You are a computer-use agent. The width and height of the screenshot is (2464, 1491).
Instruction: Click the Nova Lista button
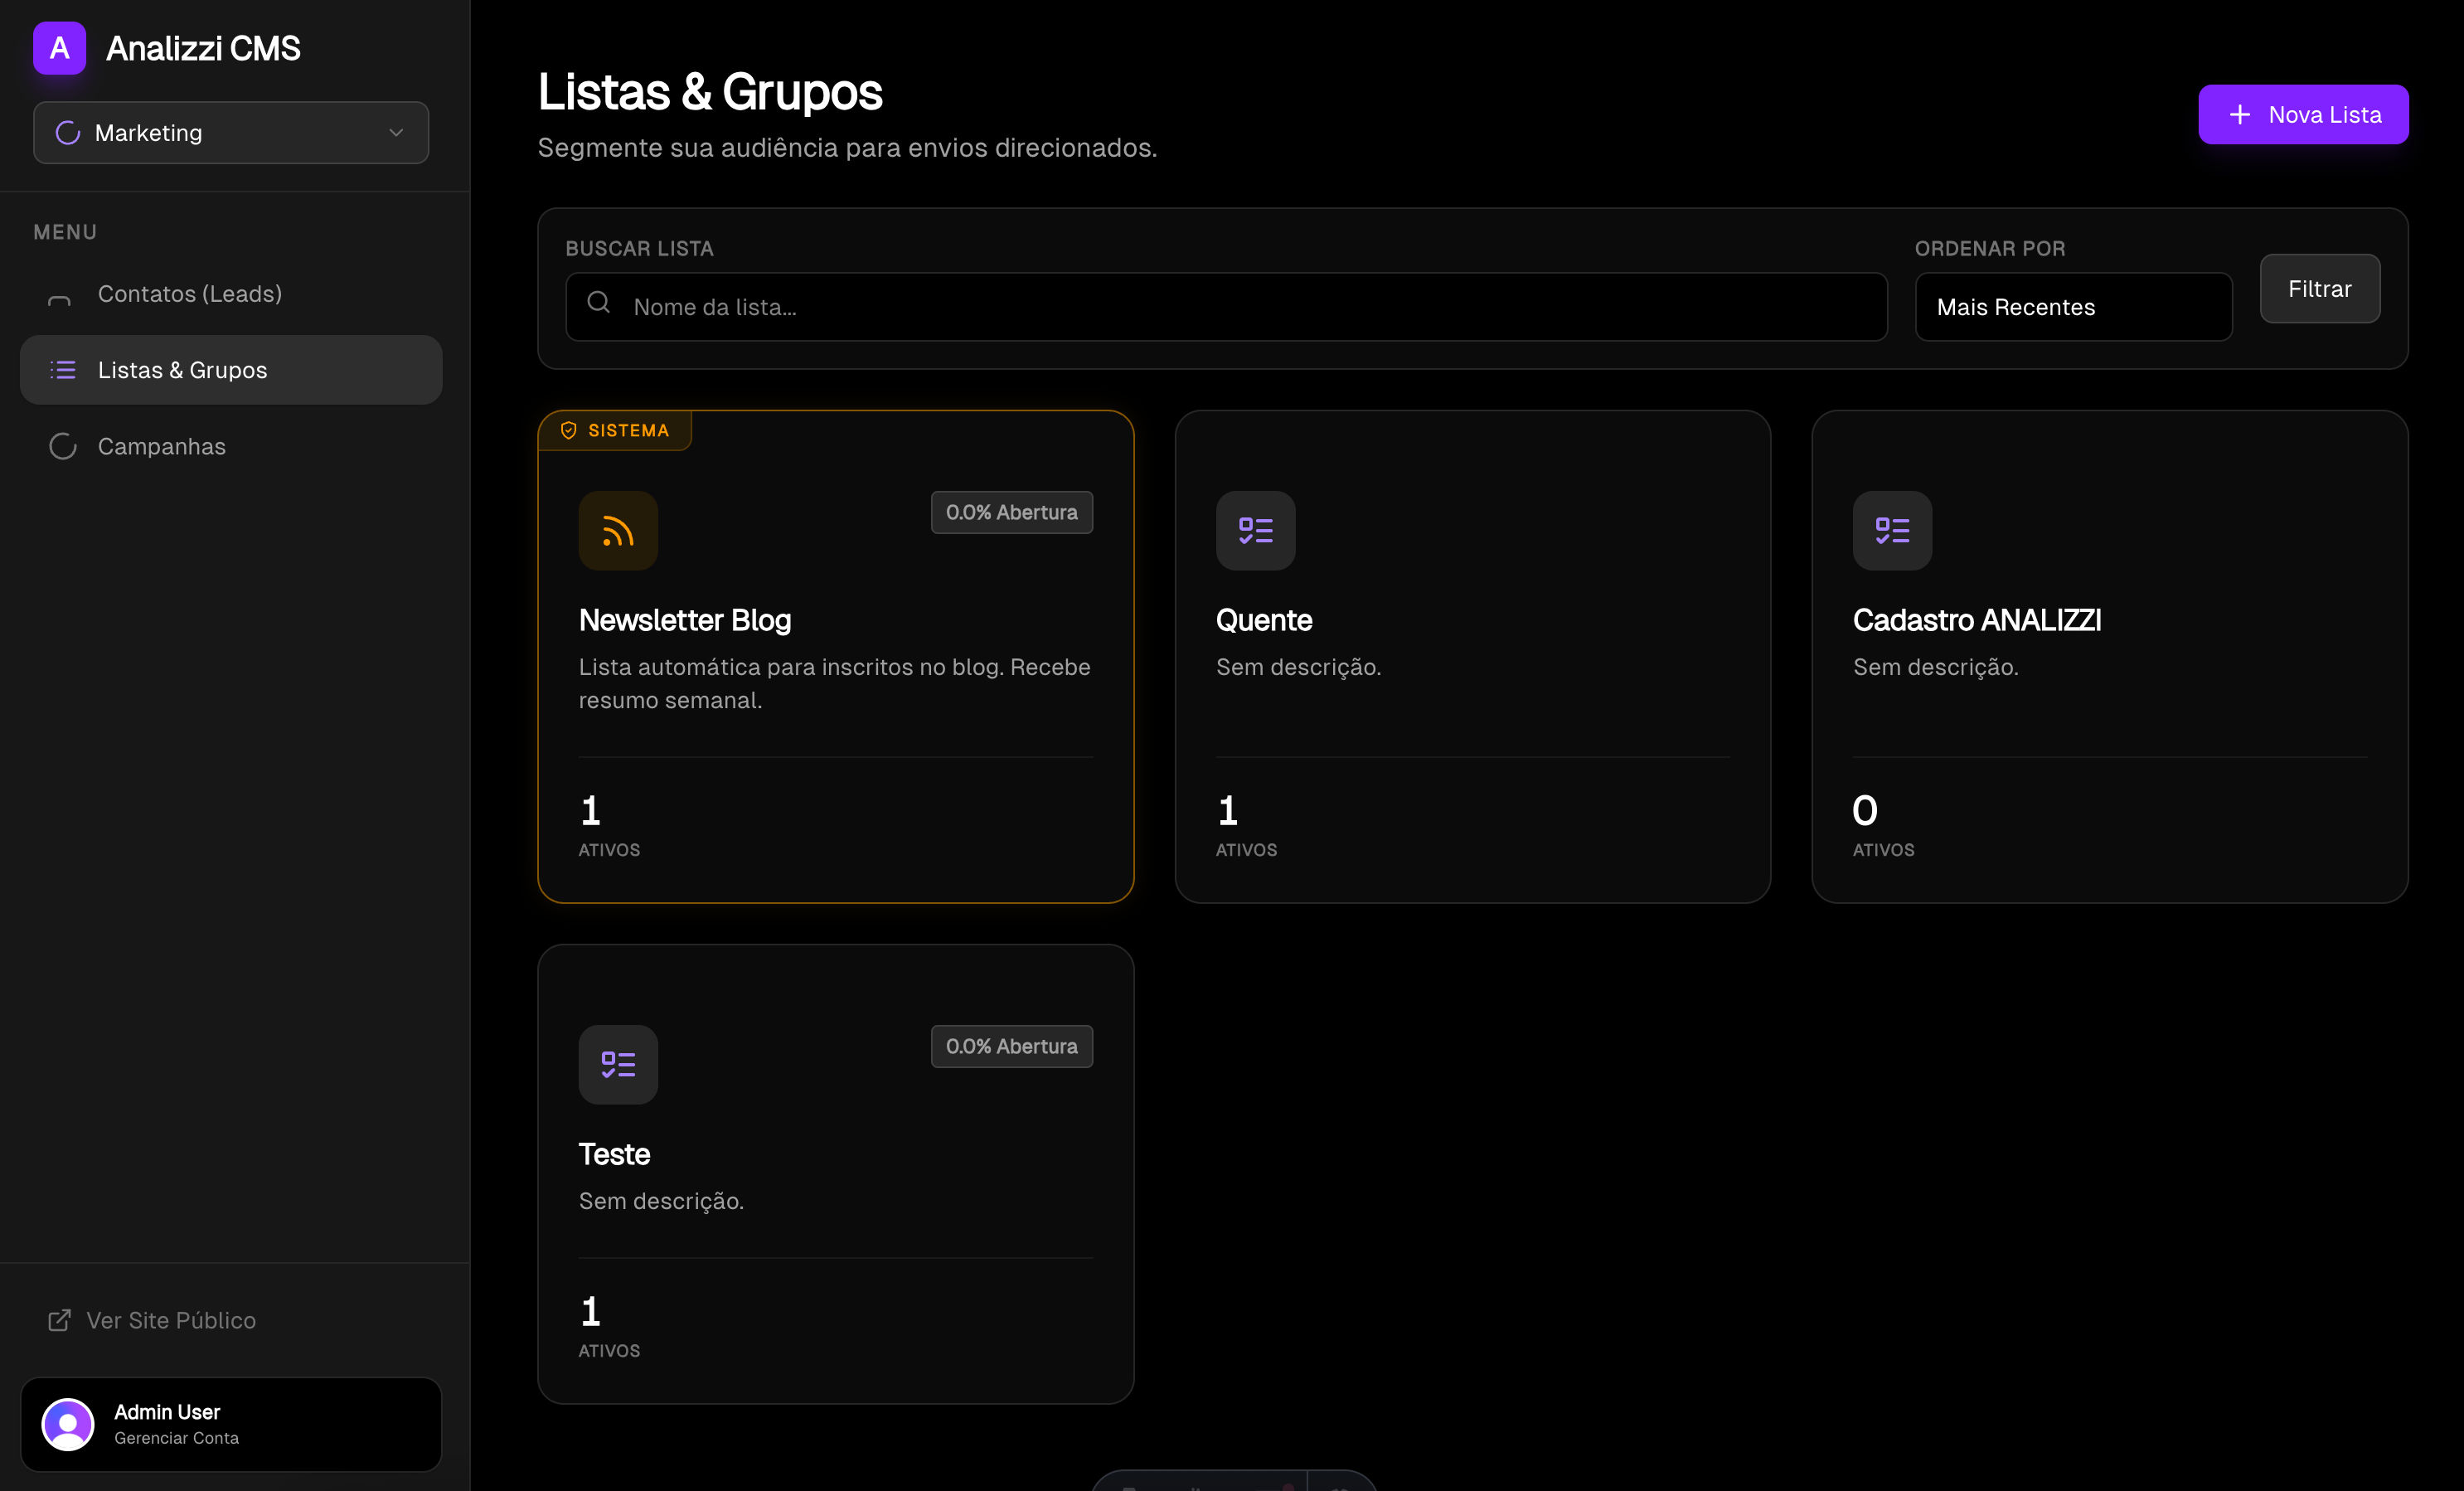[x=2302, y=115]
